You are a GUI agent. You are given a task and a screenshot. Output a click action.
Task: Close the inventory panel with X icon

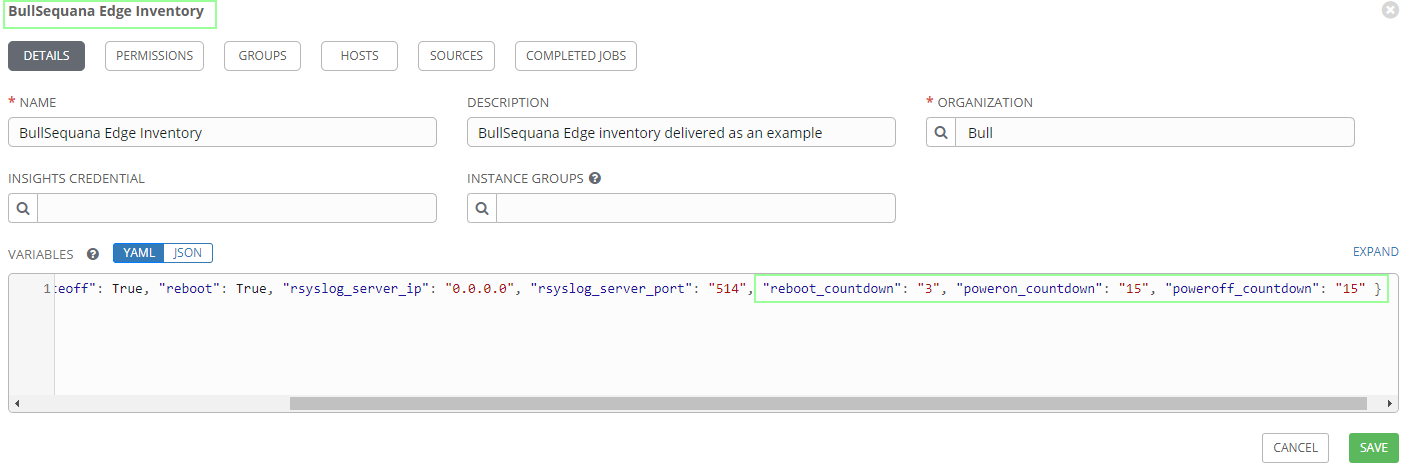pos(1390,9)
